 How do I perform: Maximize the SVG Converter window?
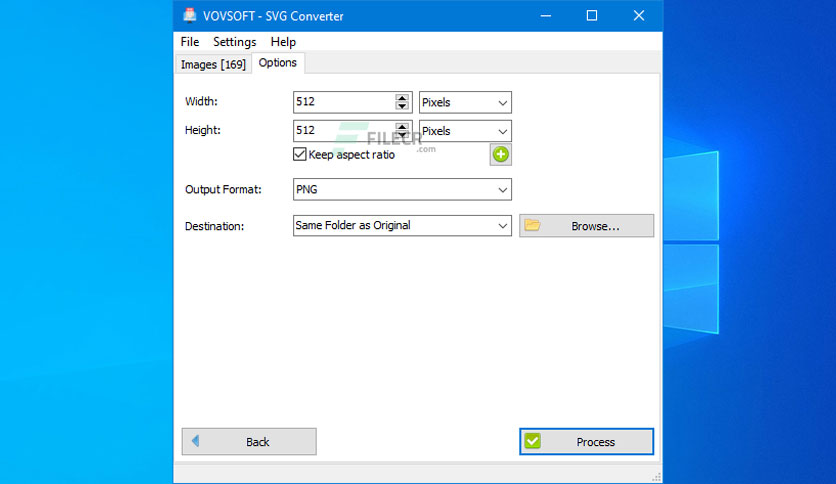click(592, 16)
